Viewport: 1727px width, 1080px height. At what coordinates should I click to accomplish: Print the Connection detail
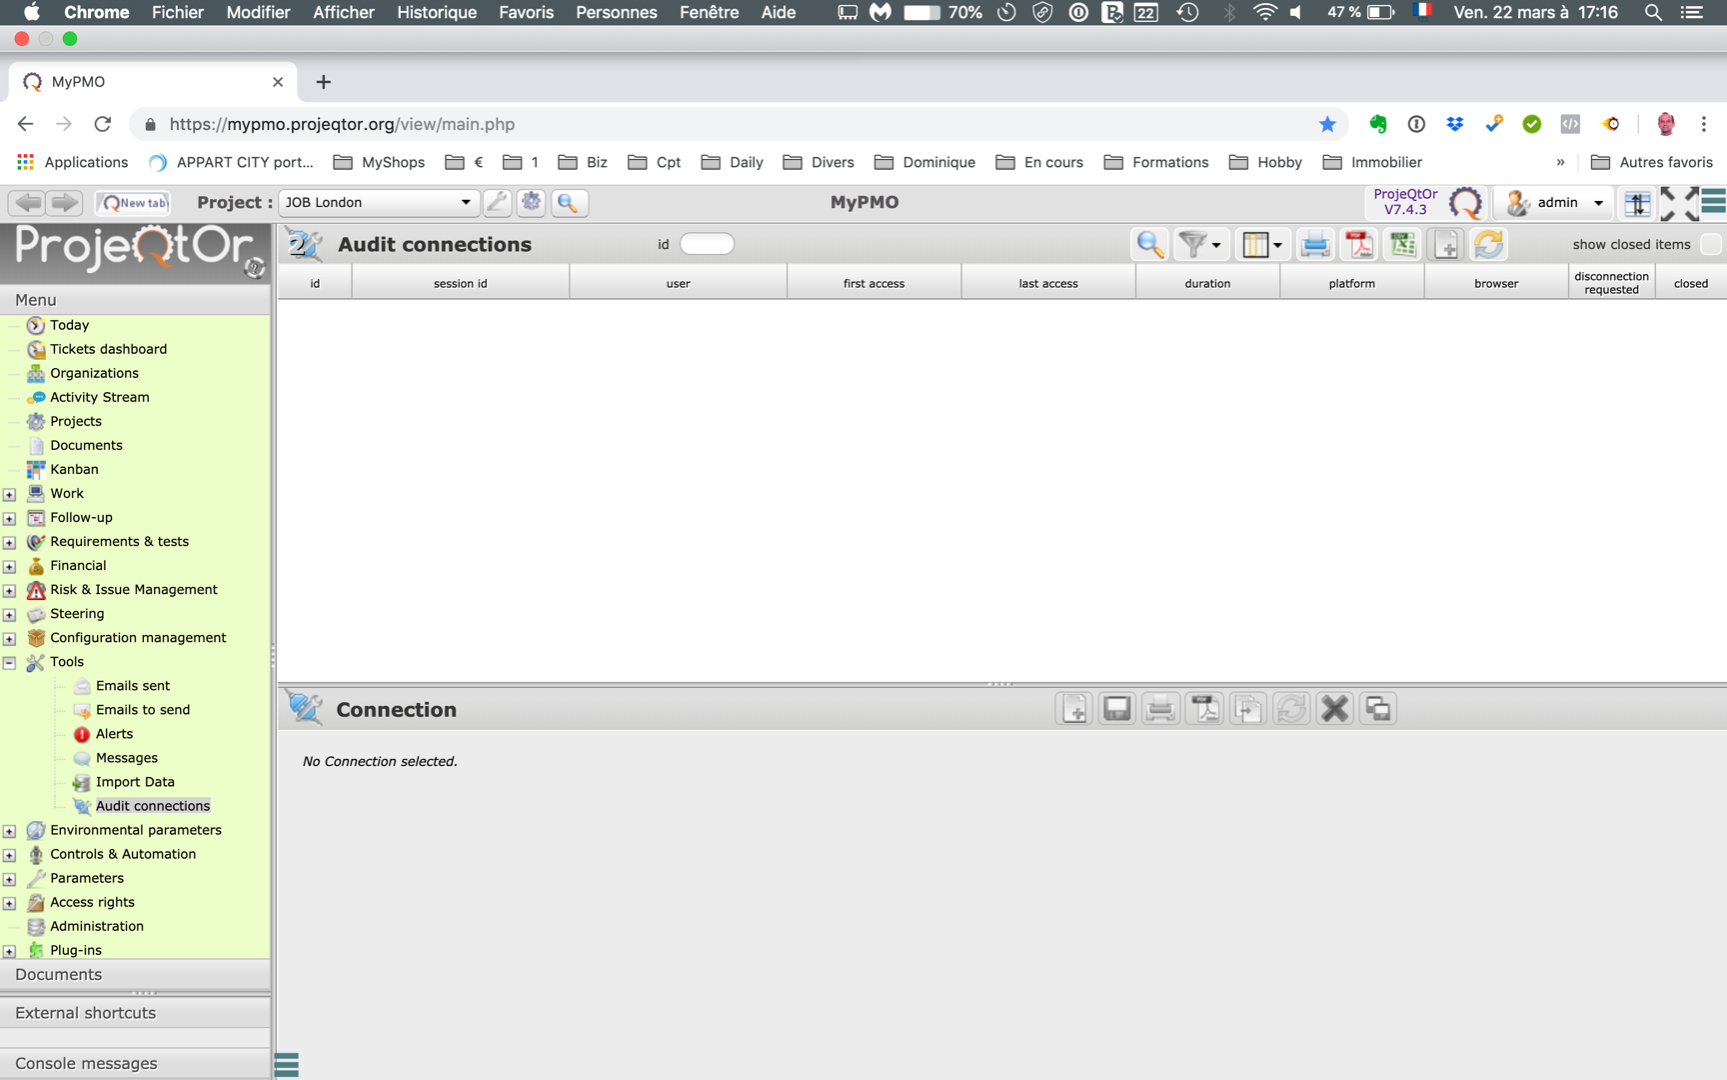pos(1160,709)
